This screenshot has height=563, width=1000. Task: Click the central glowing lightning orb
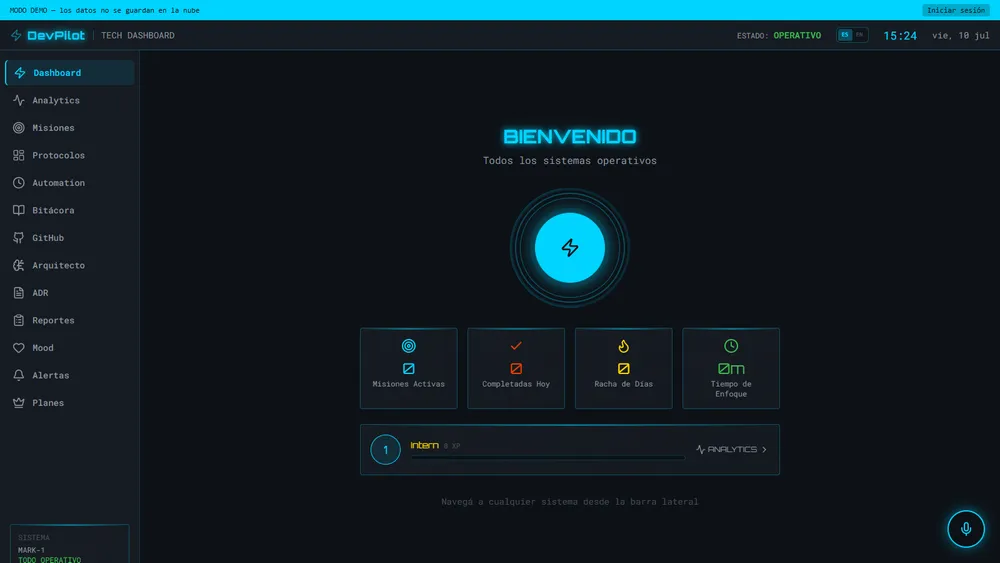pos(570,247)
